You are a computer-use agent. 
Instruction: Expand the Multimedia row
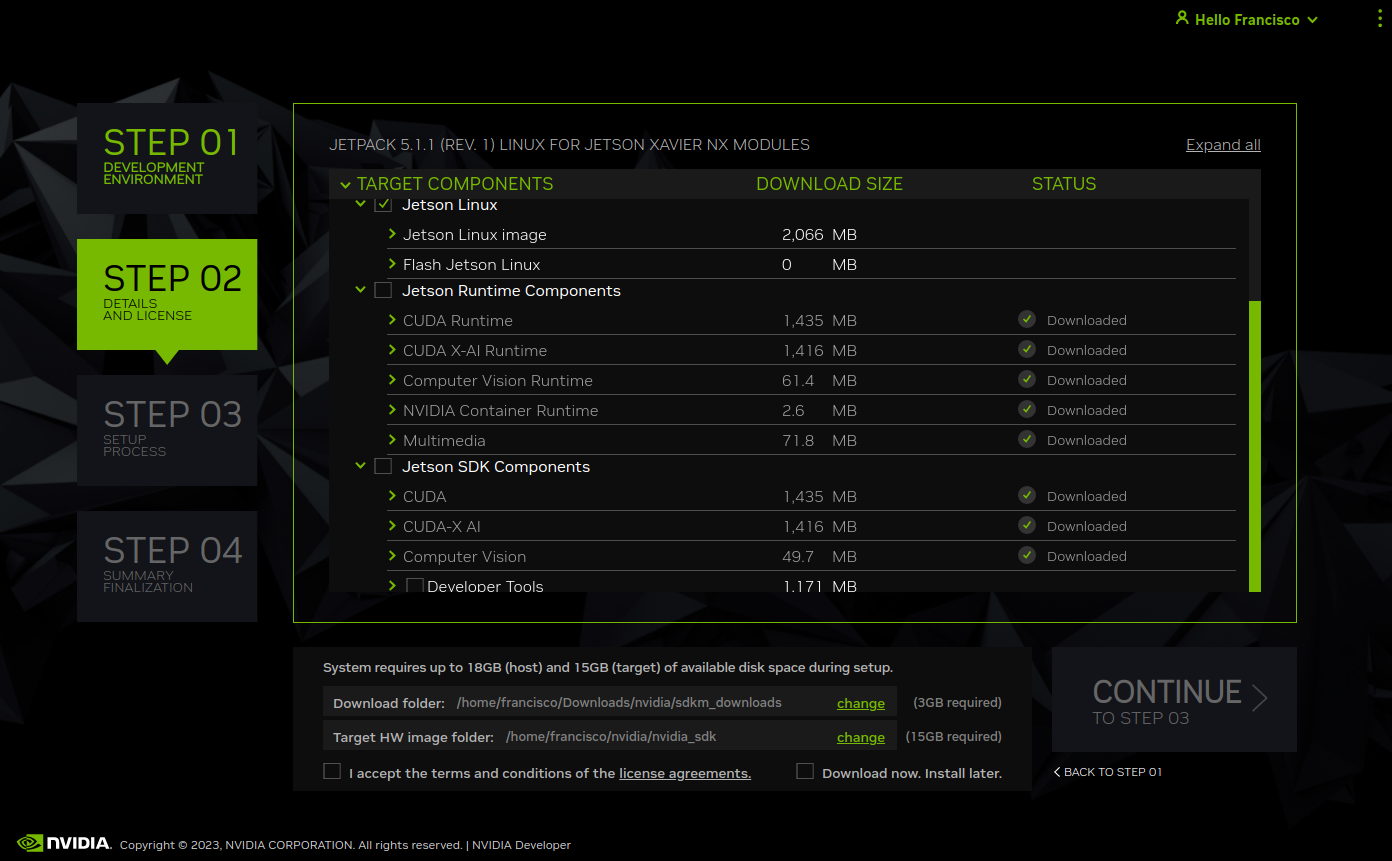point(392,440)
